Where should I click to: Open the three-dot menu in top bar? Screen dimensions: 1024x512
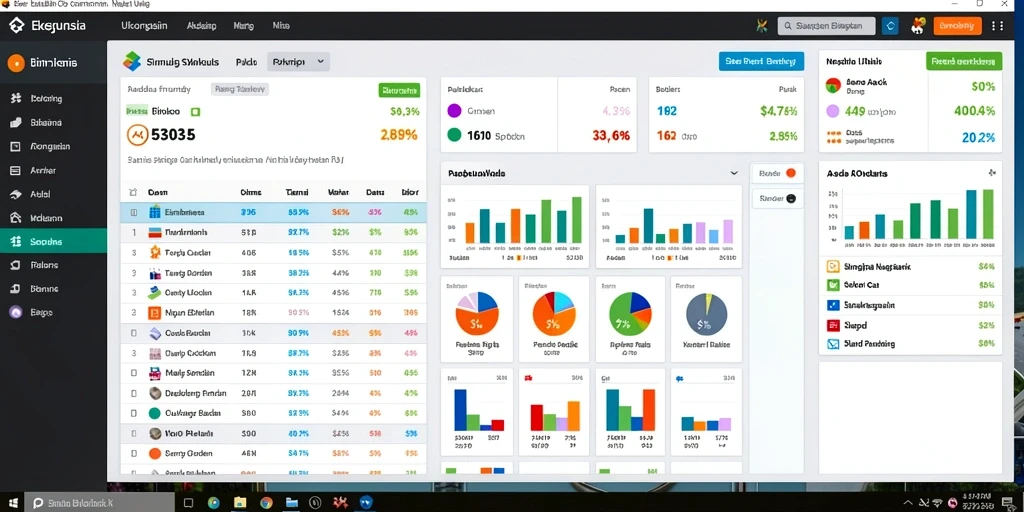tap(997, 26)
